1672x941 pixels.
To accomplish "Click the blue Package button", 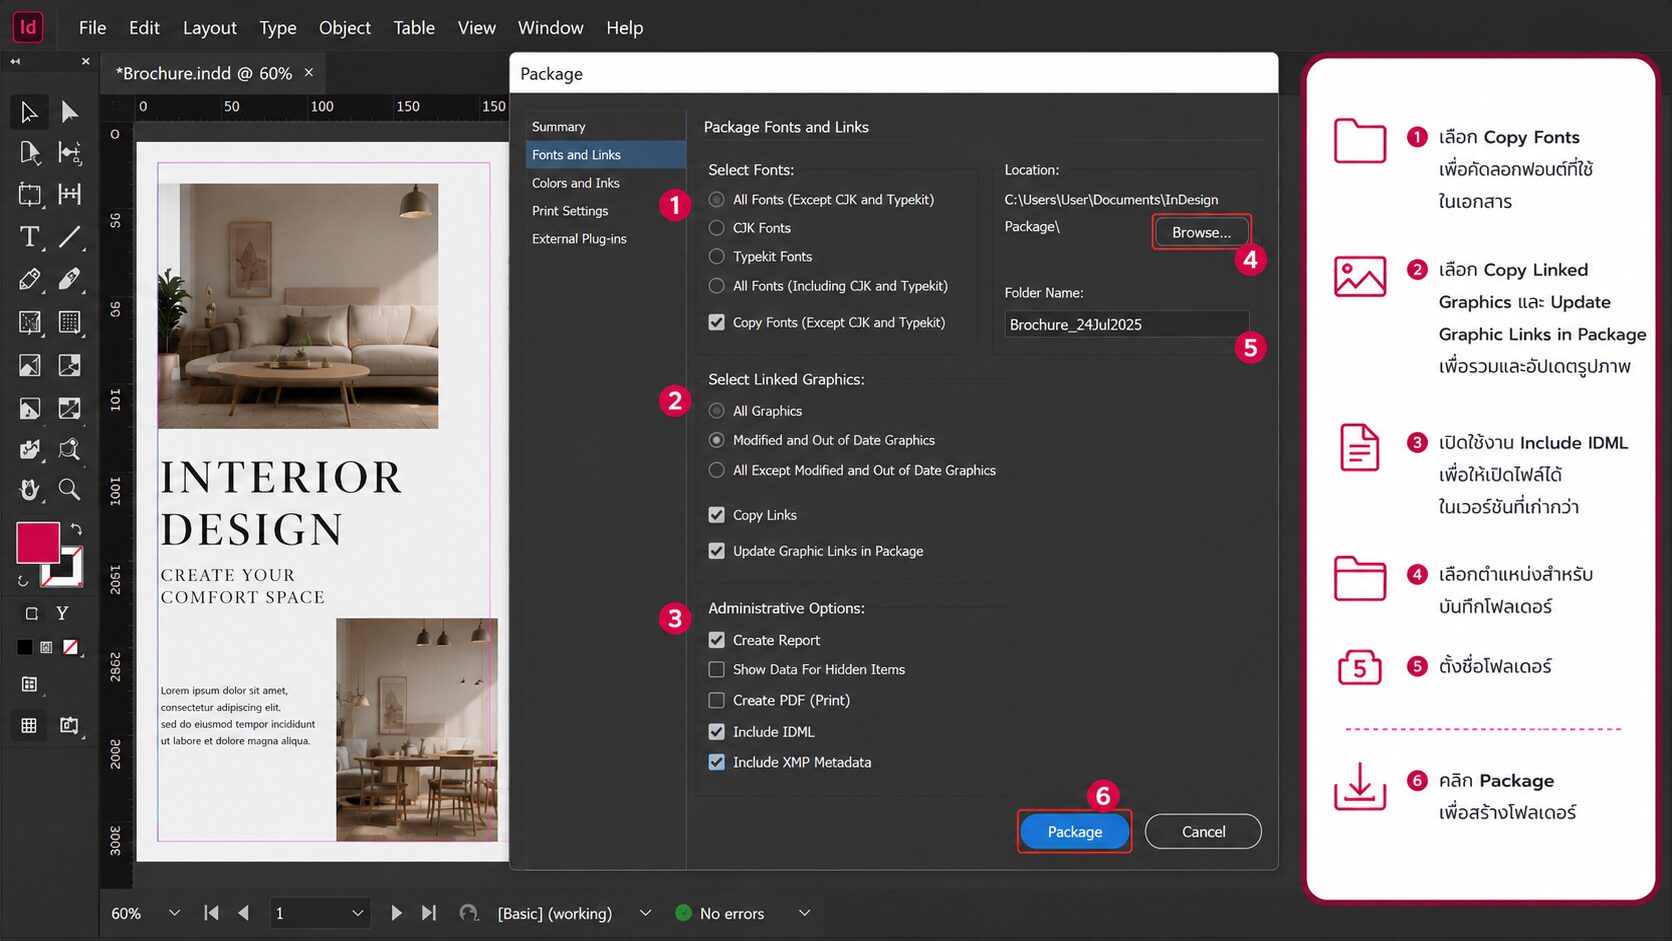I will tap(1074, 831).
